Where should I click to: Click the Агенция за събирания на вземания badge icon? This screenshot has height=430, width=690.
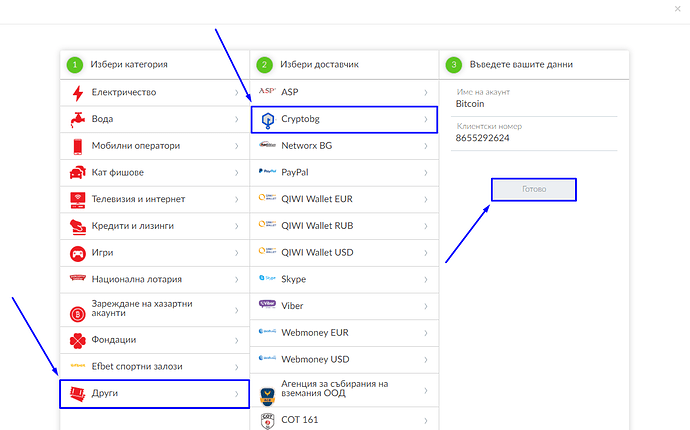click(x=268, y=396)
